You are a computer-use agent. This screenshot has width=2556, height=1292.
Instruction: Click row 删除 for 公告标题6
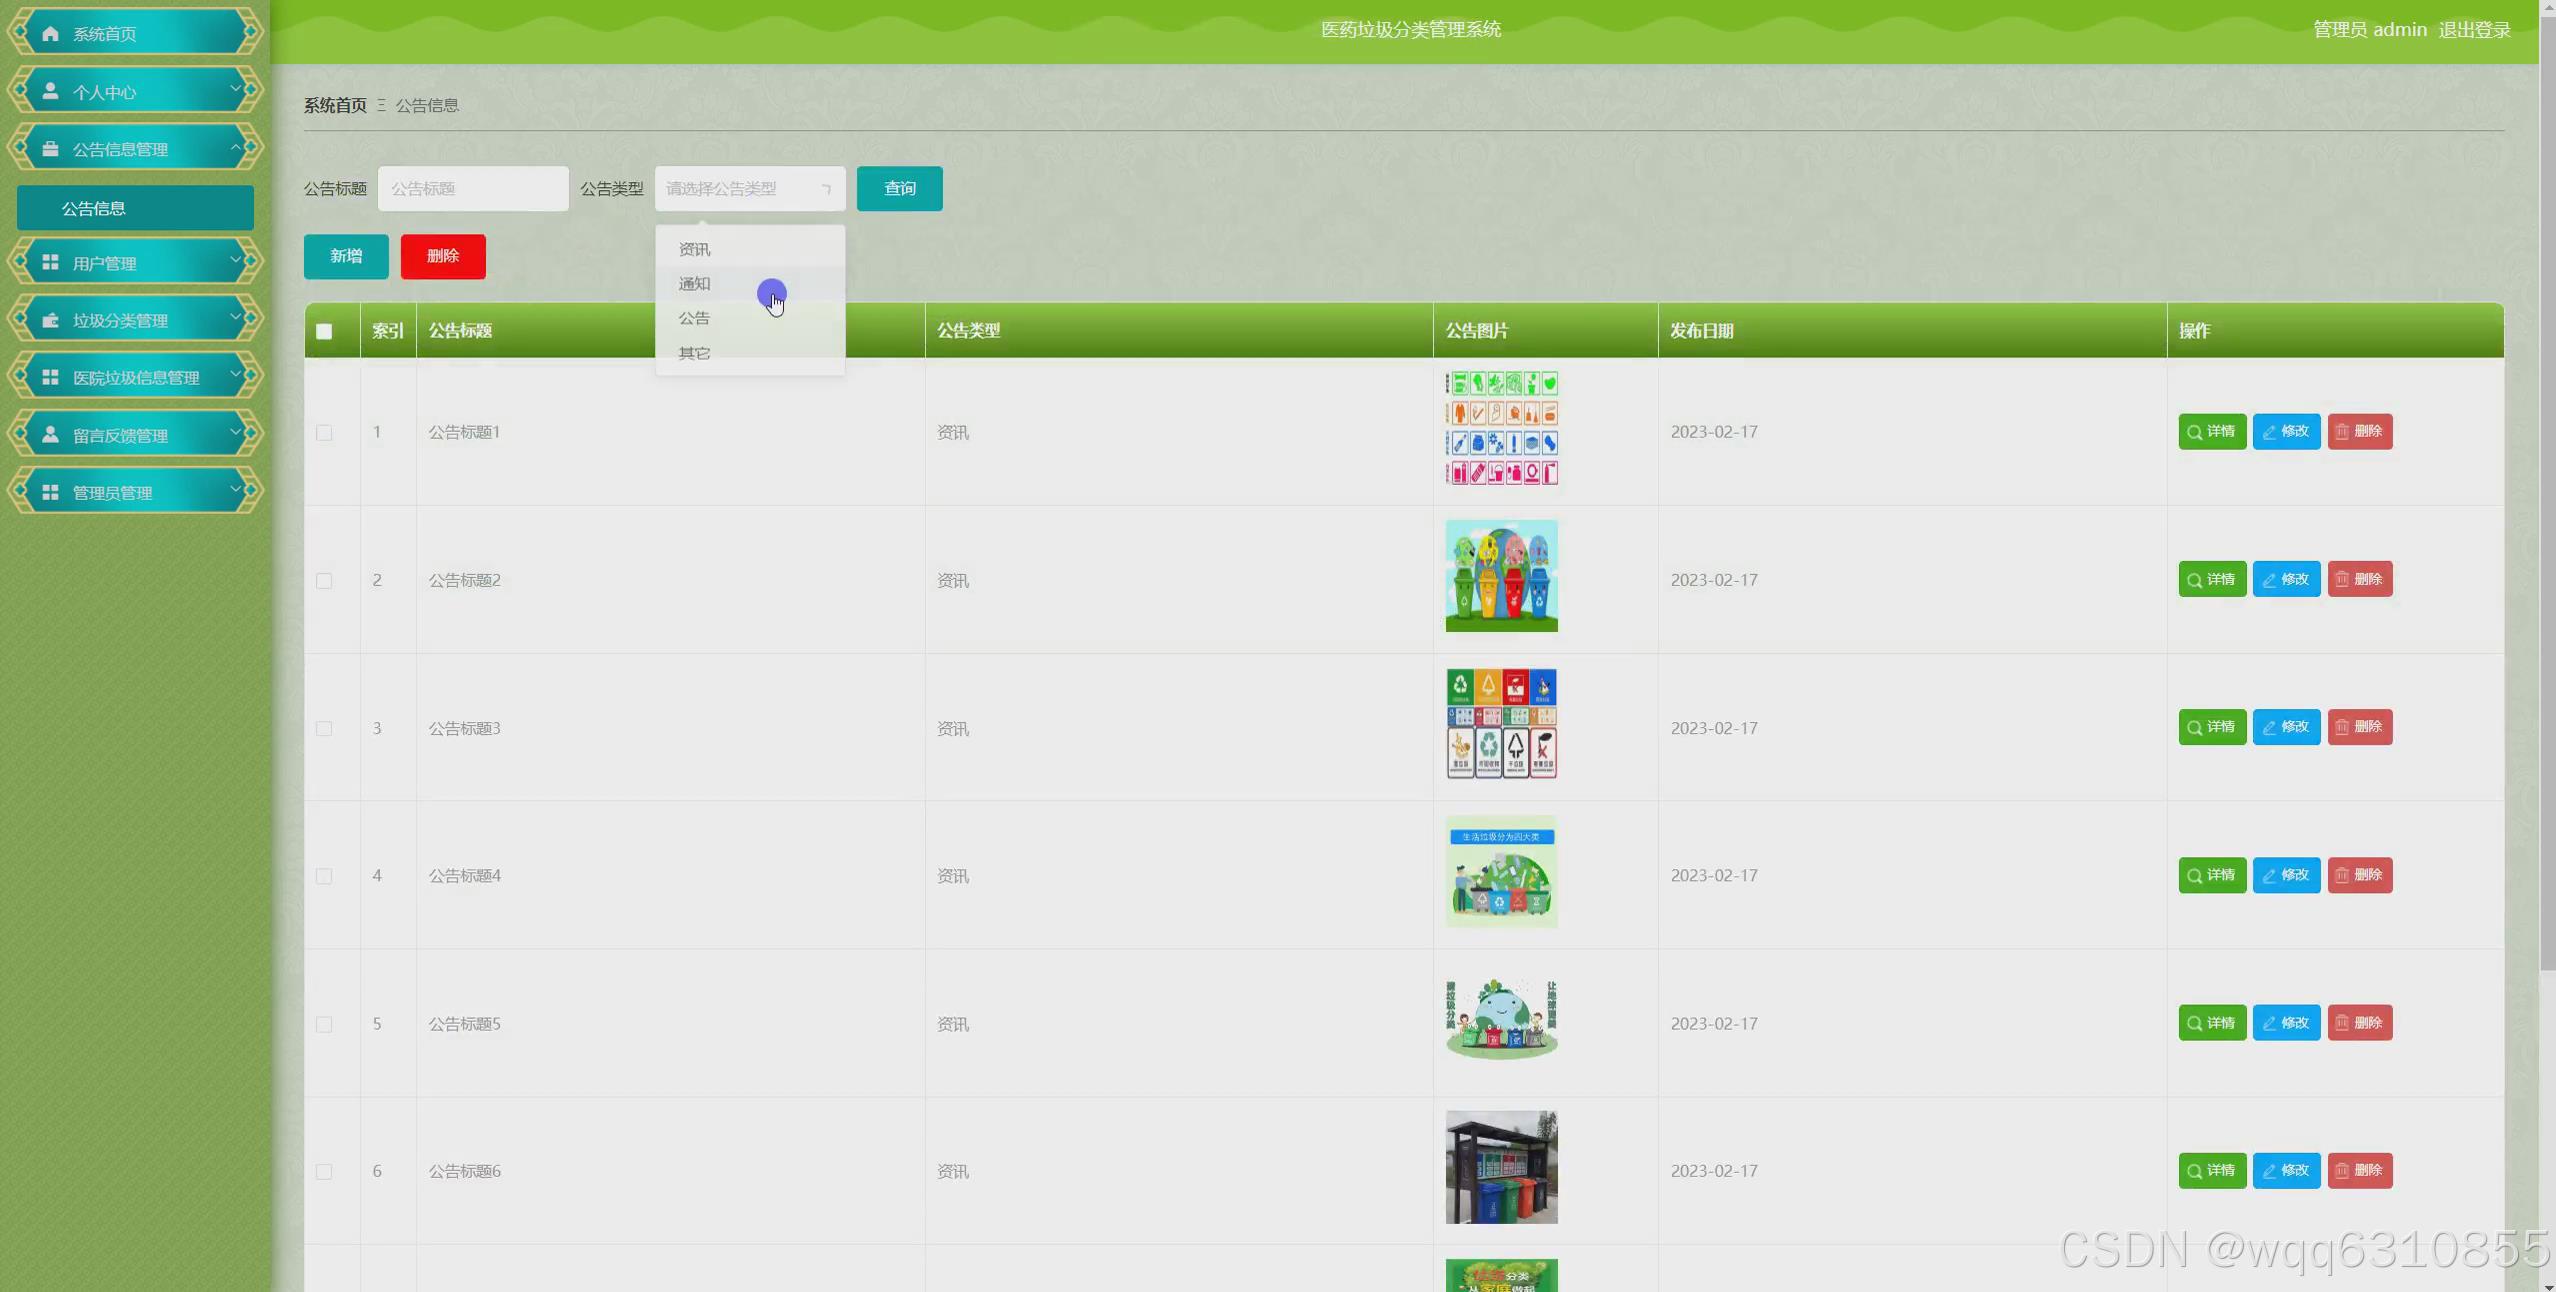click(2360, 1170)
